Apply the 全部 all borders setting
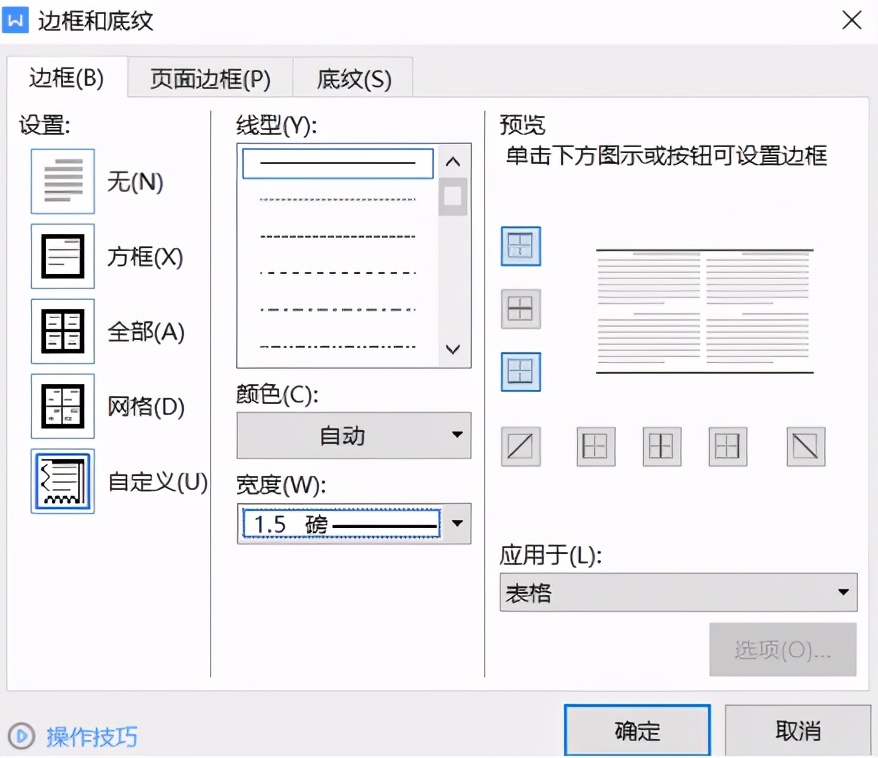878x758 pixels. click(x=62, y=331)
